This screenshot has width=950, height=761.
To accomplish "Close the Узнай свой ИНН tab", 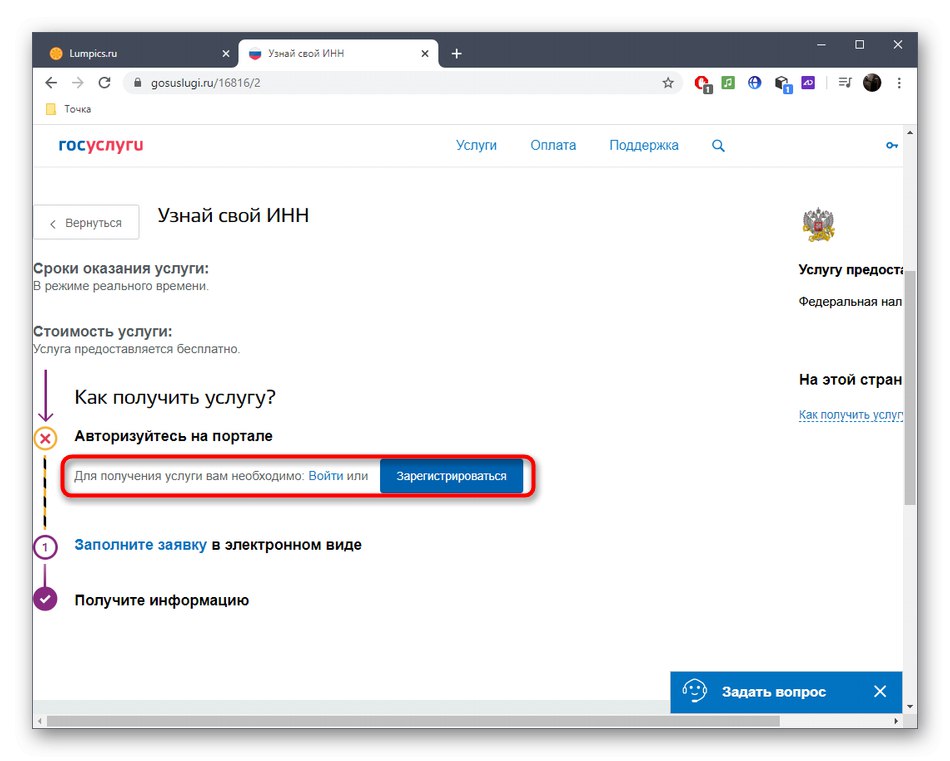I will [x=425, y=53].
